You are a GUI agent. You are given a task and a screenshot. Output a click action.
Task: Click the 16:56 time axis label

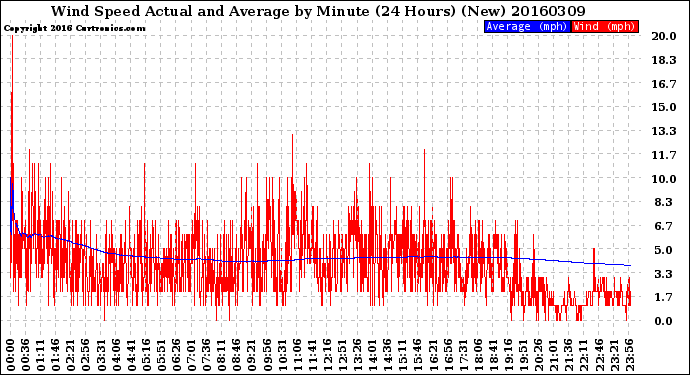click(447, 355)
